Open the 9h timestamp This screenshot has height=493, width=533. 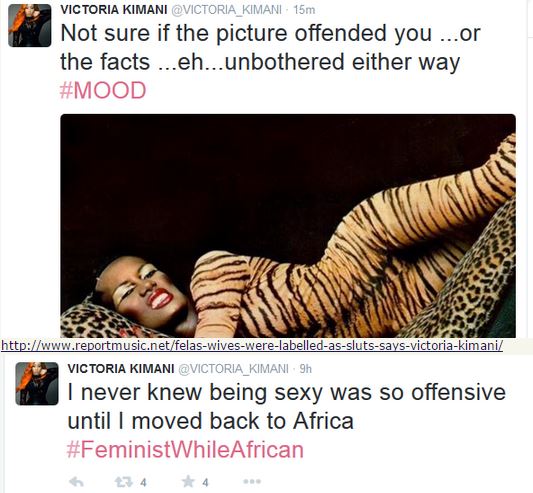click(305, 369)
